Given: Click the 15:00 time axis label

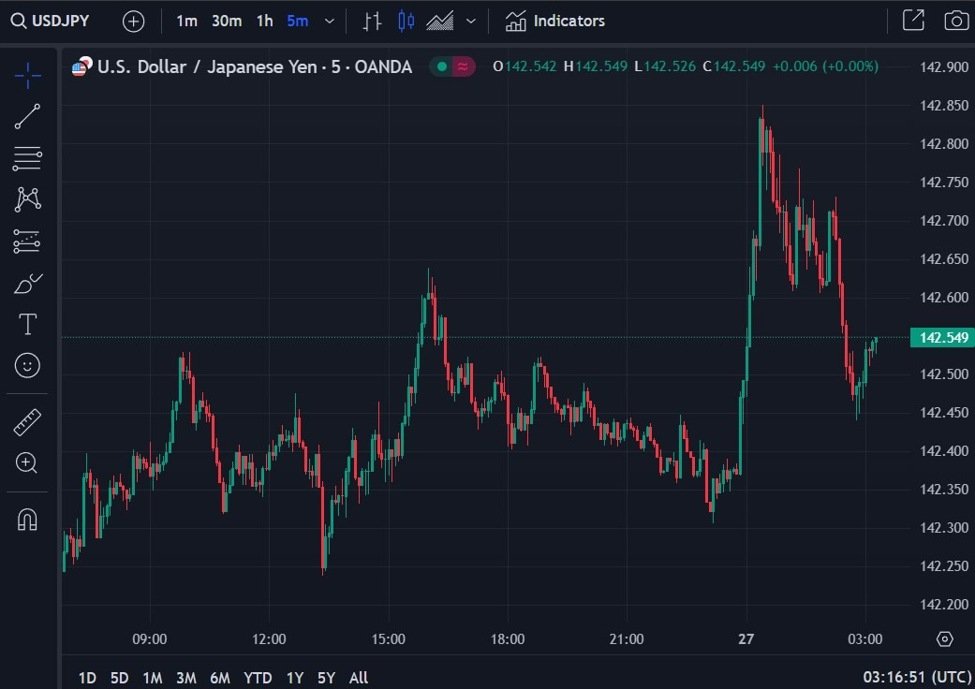Looking at the screenshot, I should 389,639.
